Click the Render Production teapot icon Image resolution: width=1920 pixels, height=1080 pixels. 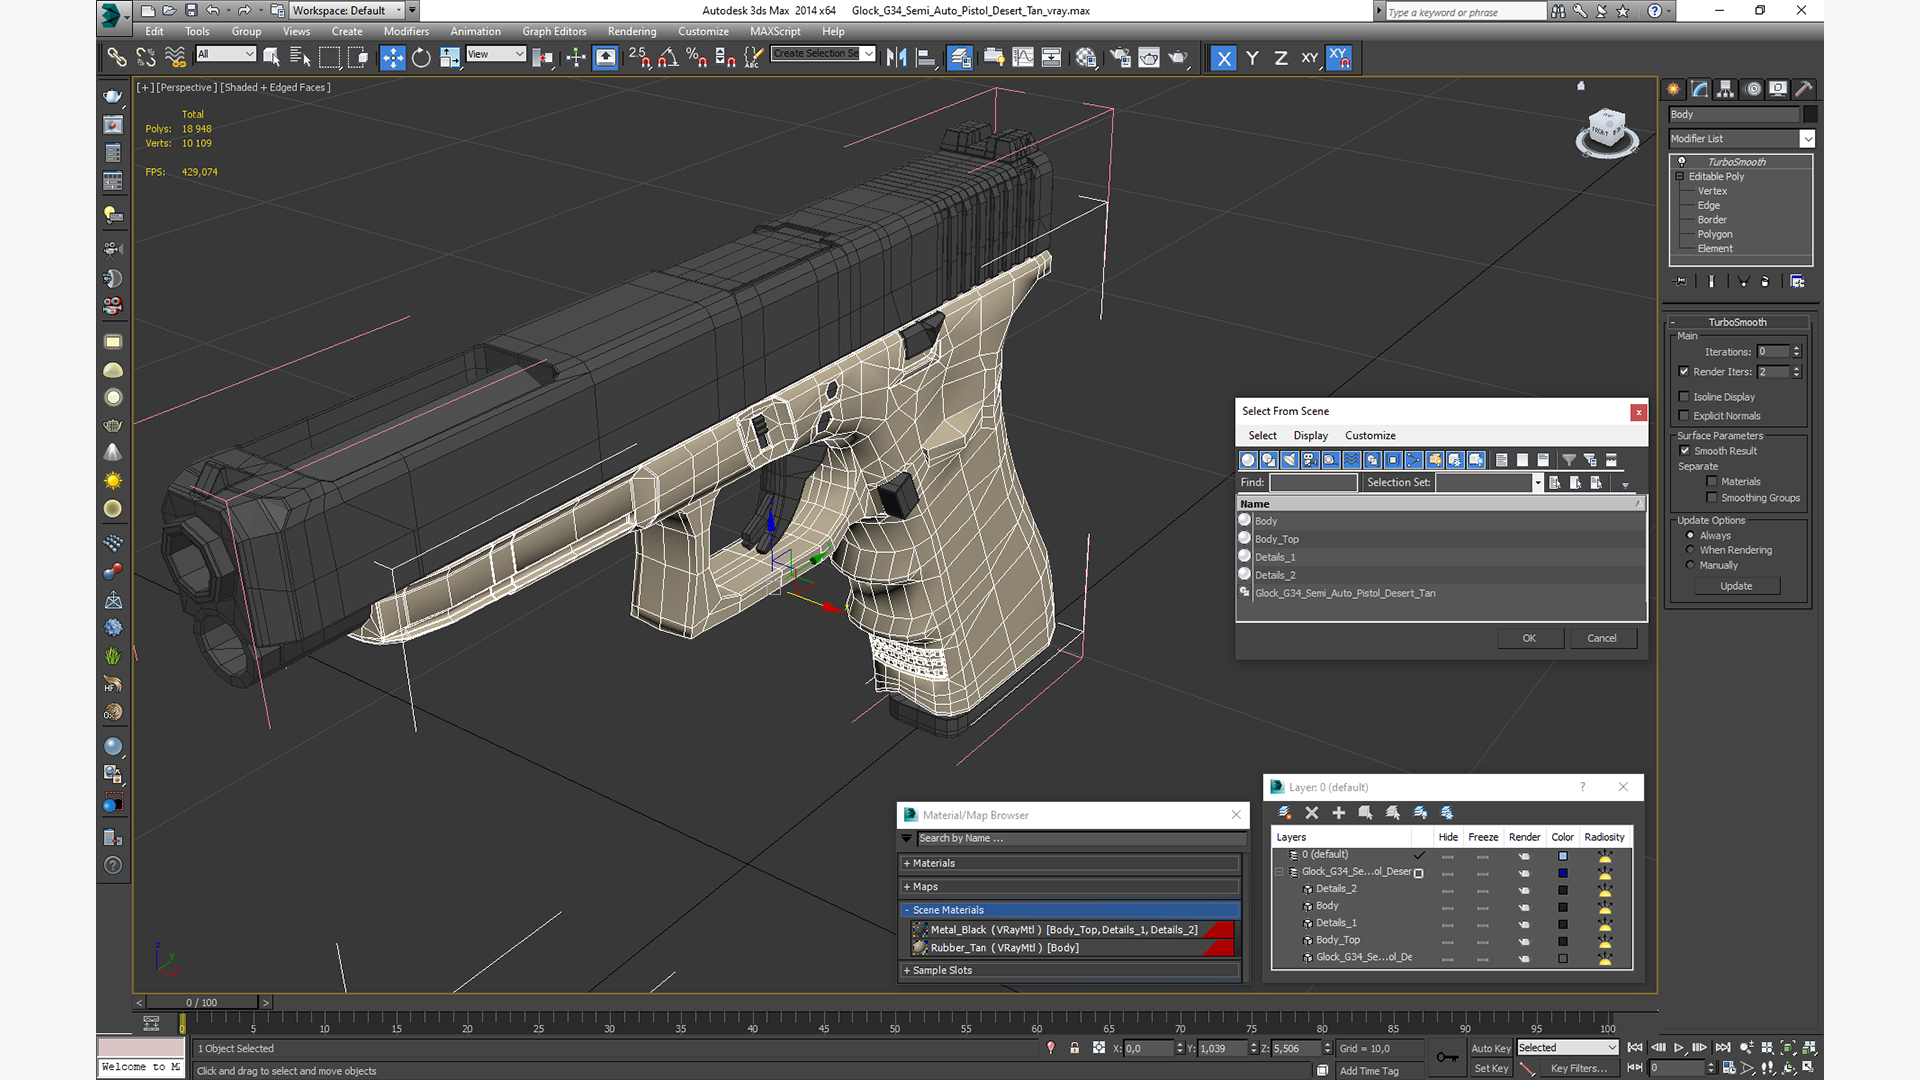coord(1178,58)
